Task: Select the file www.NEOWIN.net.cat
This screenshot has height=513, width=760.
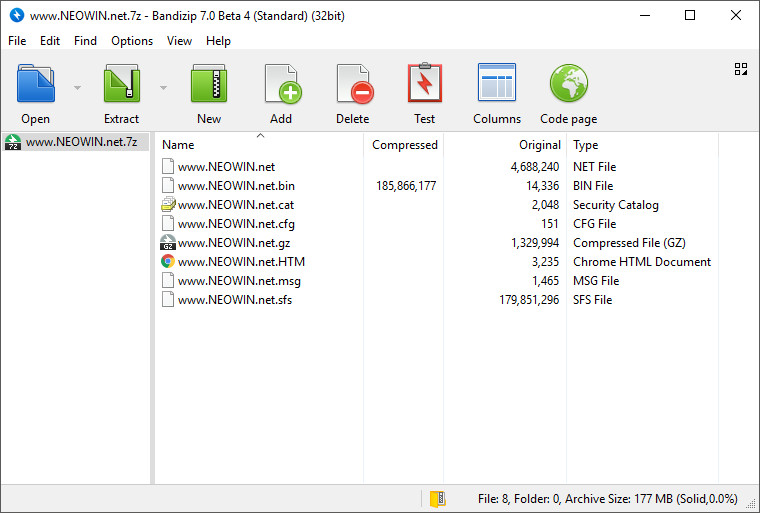Action: click(236, 205)
